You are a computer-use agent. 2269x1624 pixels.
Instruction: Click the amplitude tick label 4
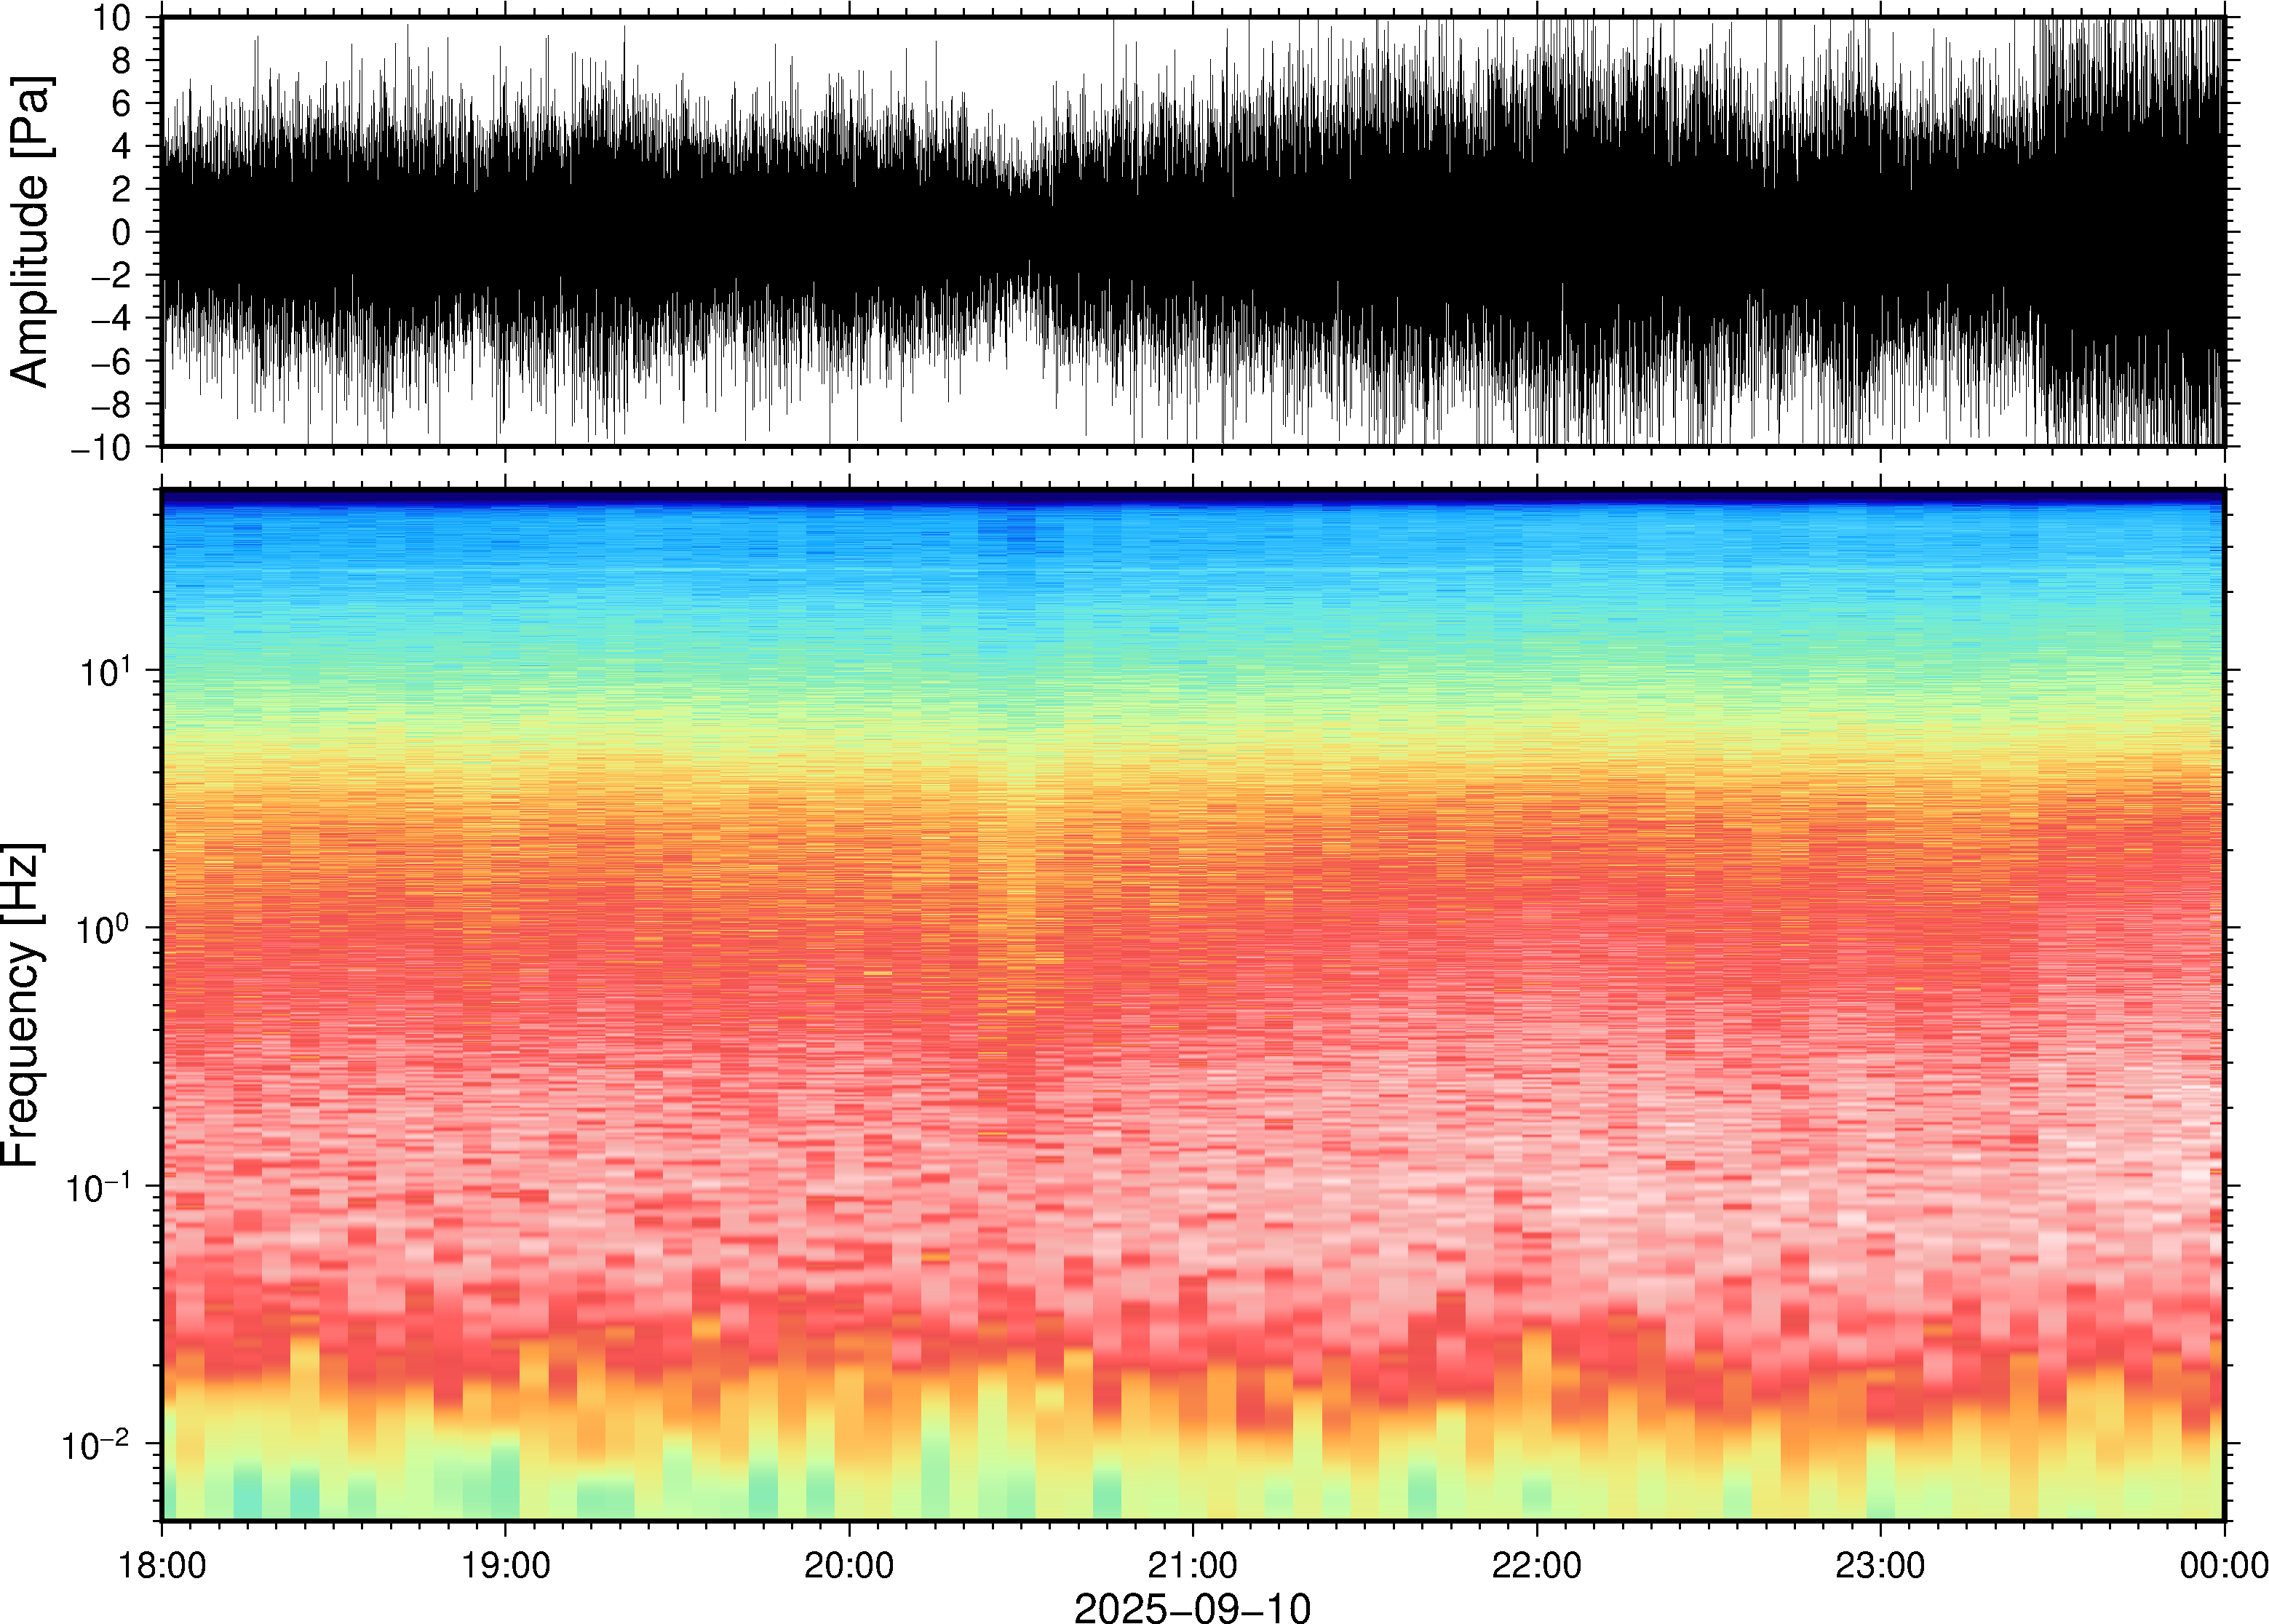(x=121, y=146)
